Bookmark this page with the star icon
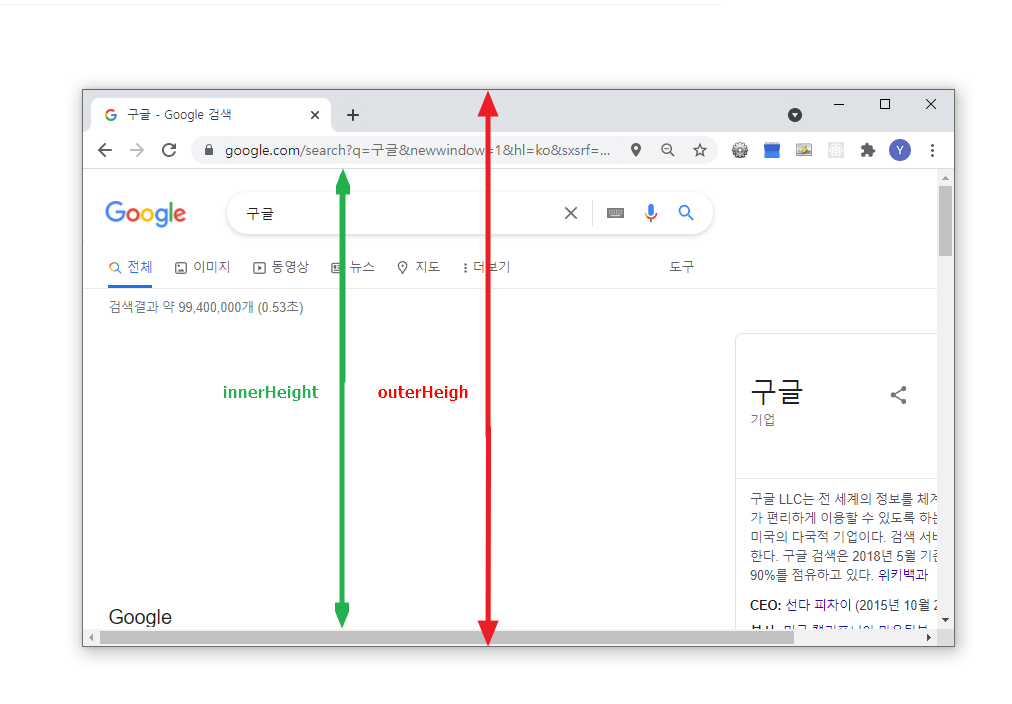This screenshot has width=1012, height=704. pos(700,150)
